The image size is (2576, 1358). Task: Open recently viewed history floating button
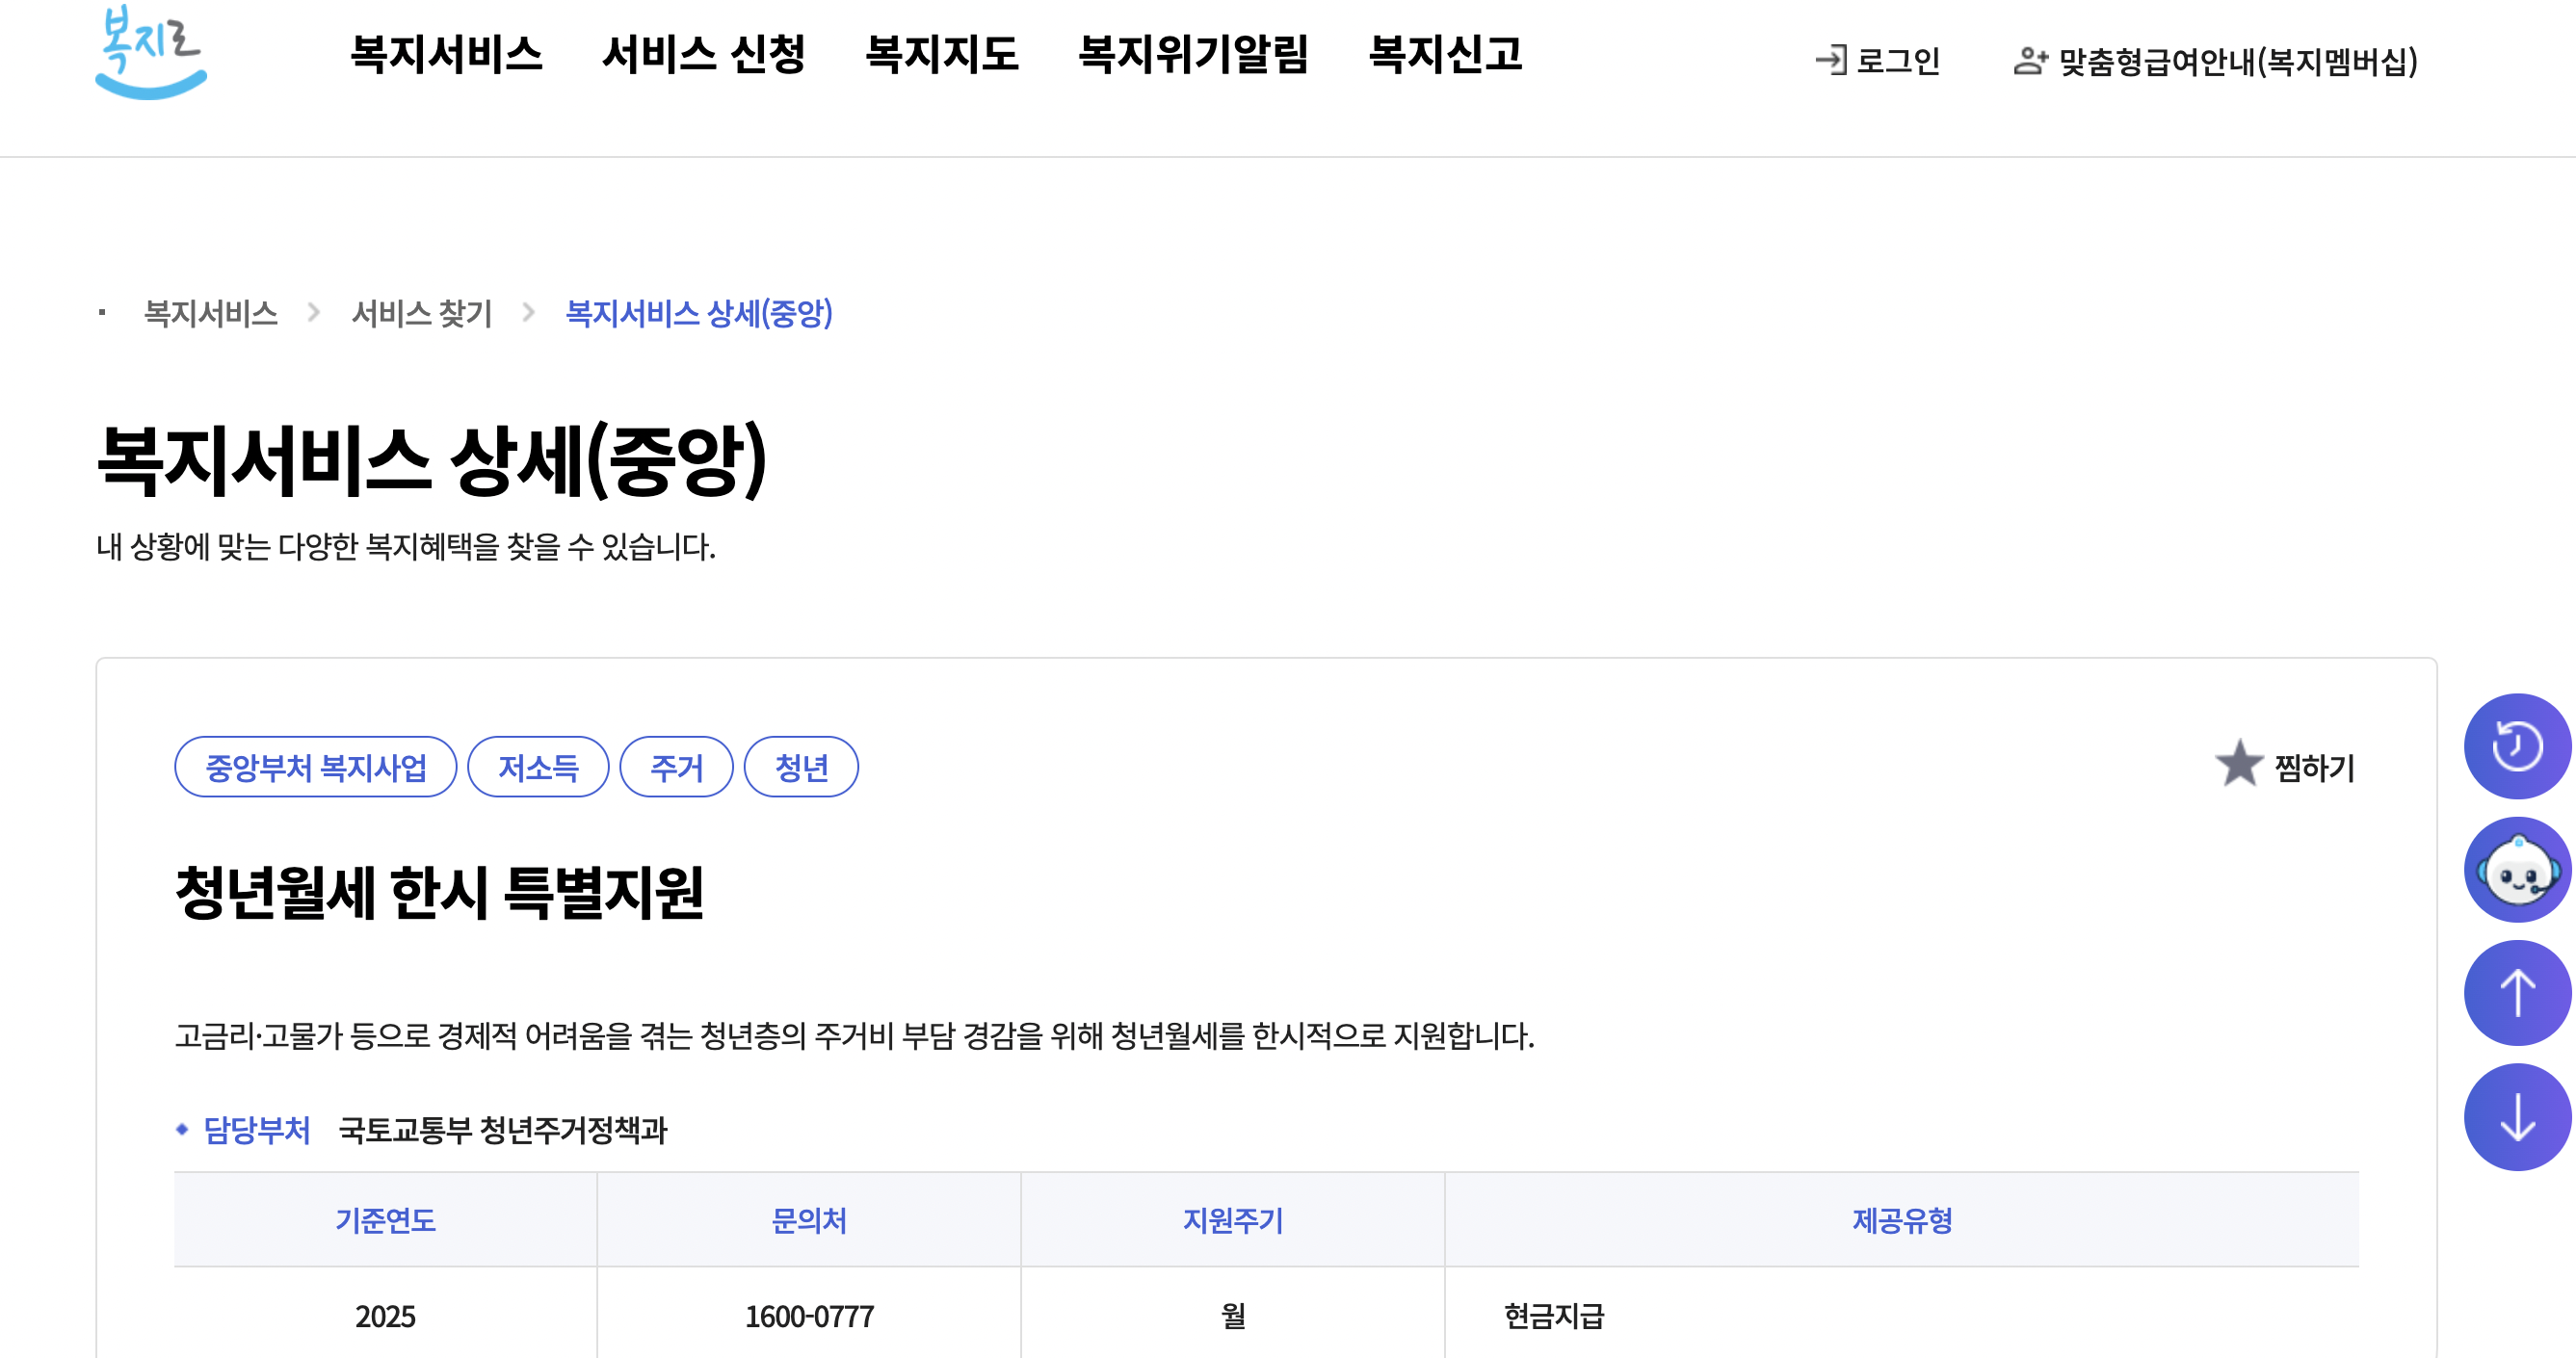tap(2517, 746)
